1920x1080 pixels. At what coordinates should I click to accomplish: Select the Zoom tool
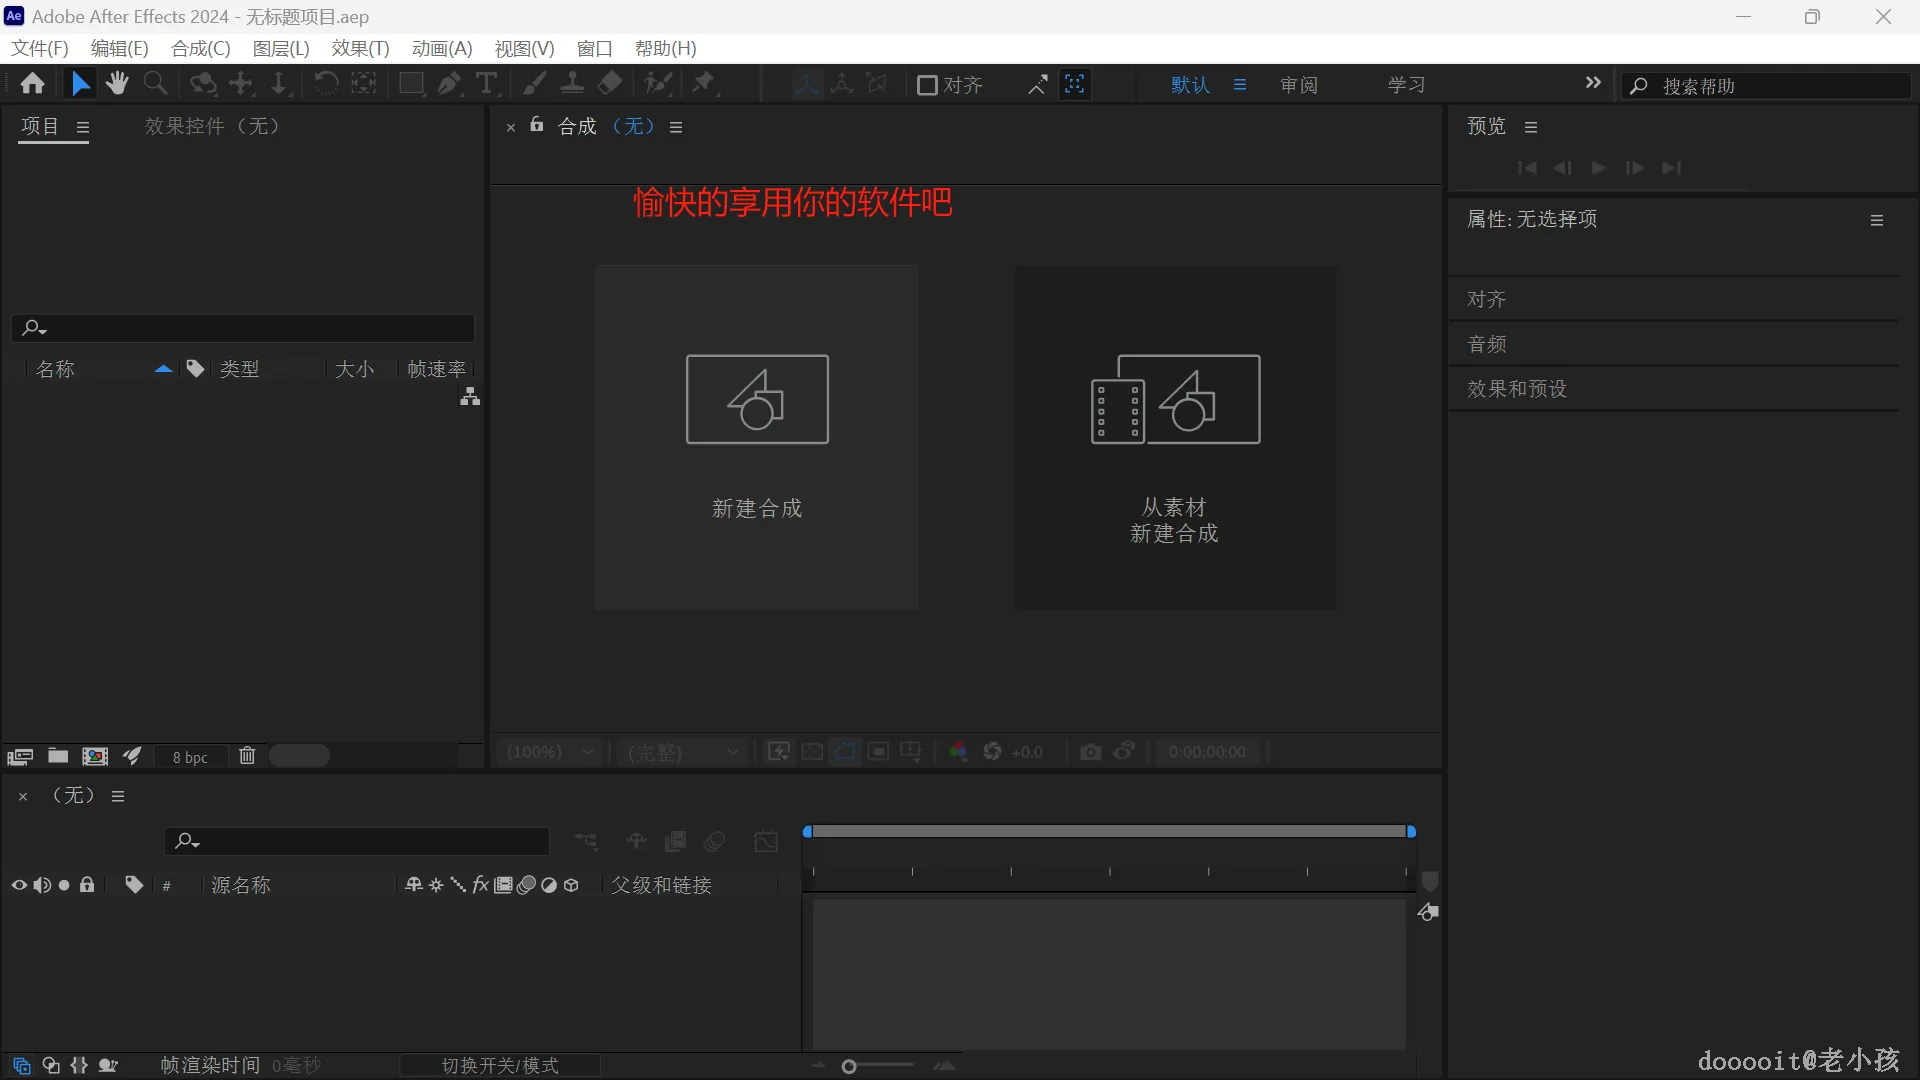(155, 84)
